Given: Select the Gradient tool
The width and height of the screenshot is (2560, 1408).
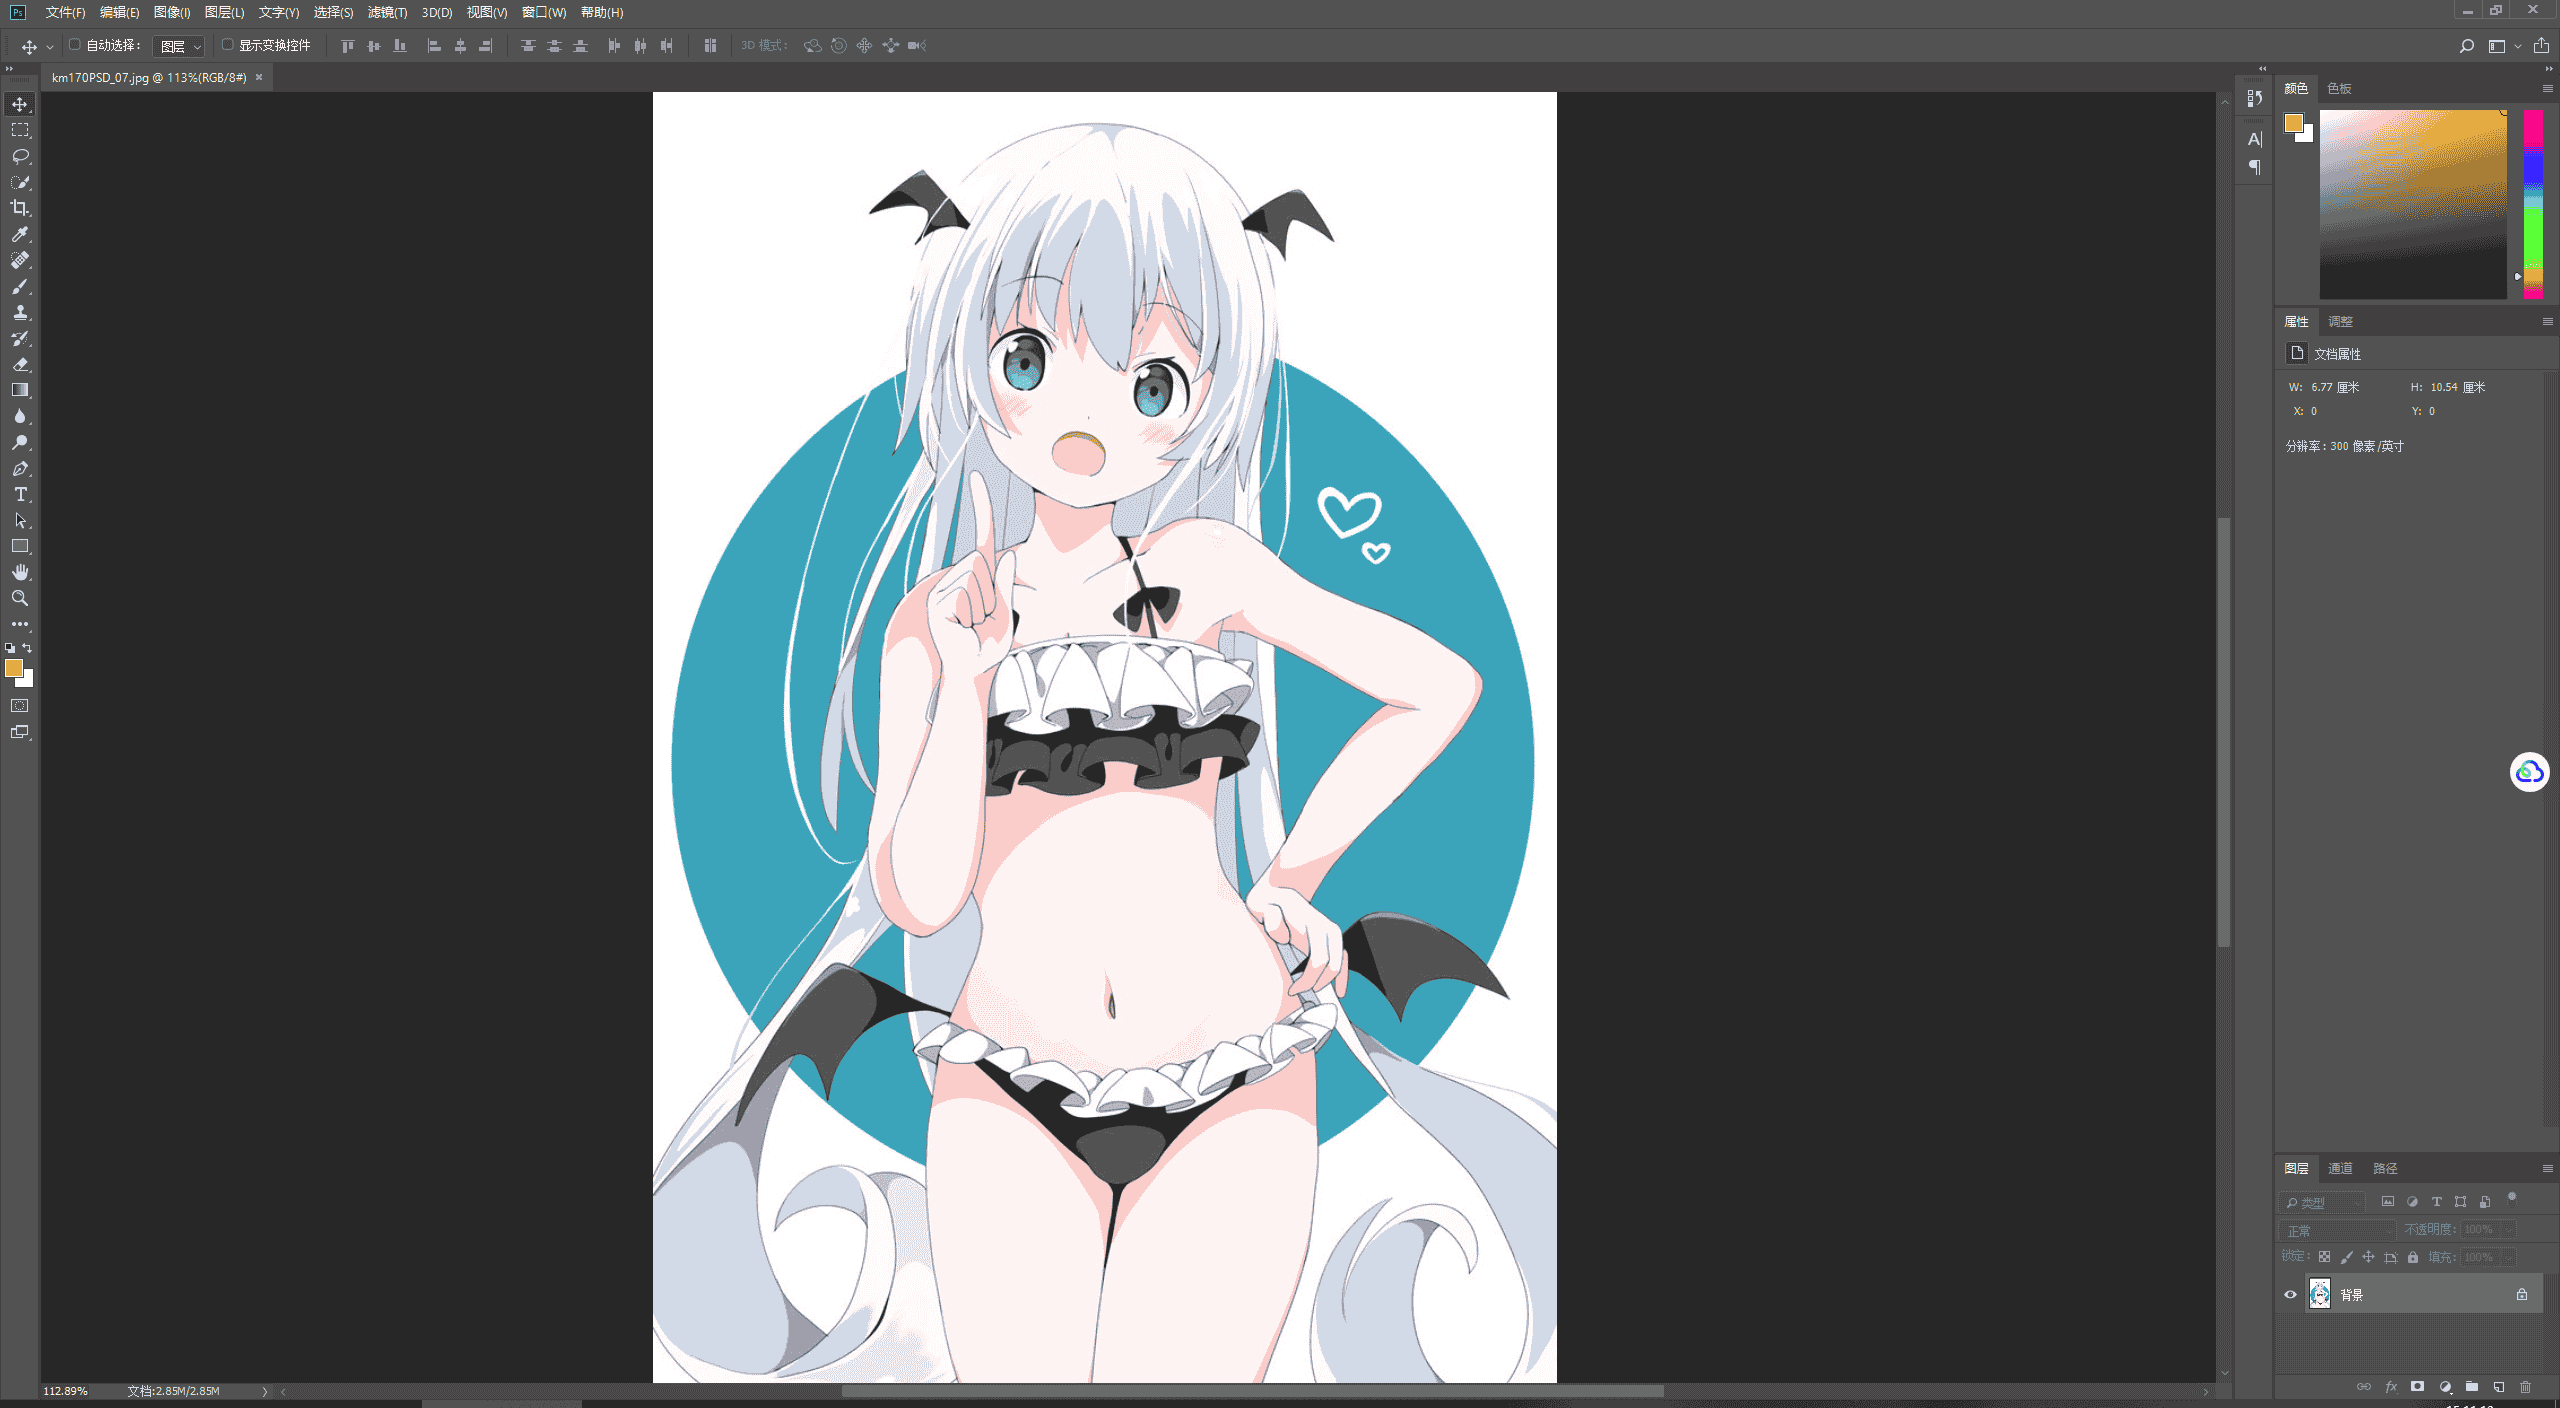Looking at the screenshot, I should pos(20,390).
